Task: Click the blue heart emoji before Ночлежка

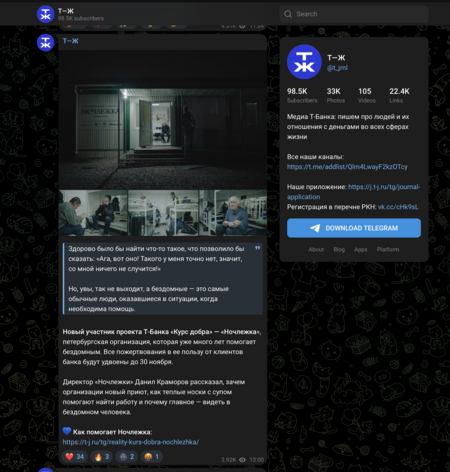Action: coord(67,431)
